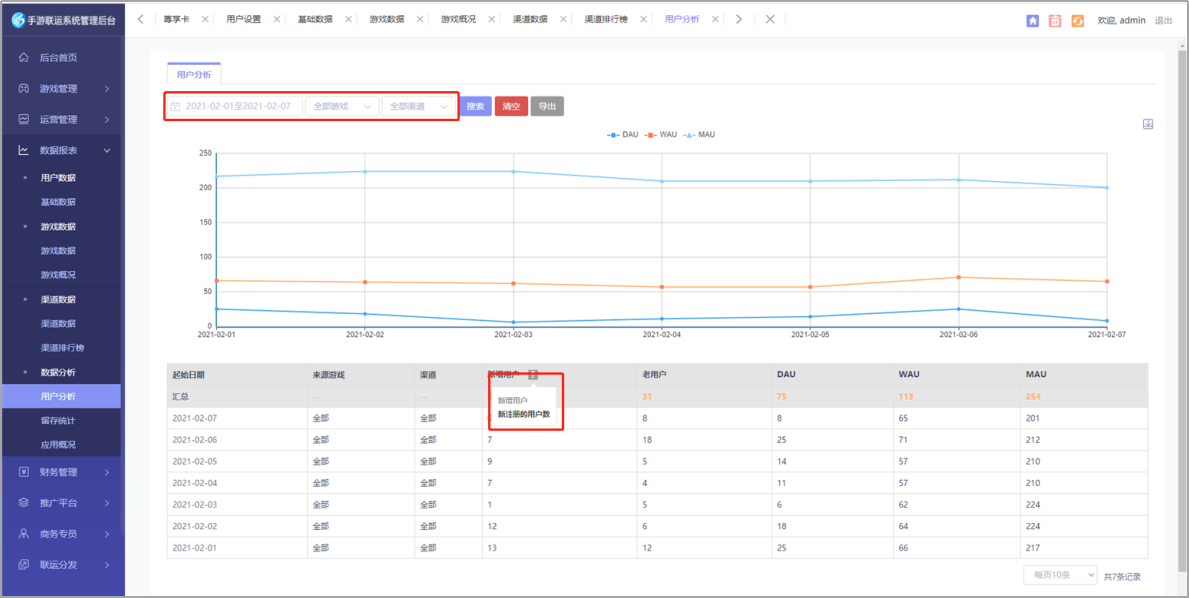Open 后台首页 via its house icon
Image resolution: width=1189 pixels, height=598 pixels.
tap(24, 58)
